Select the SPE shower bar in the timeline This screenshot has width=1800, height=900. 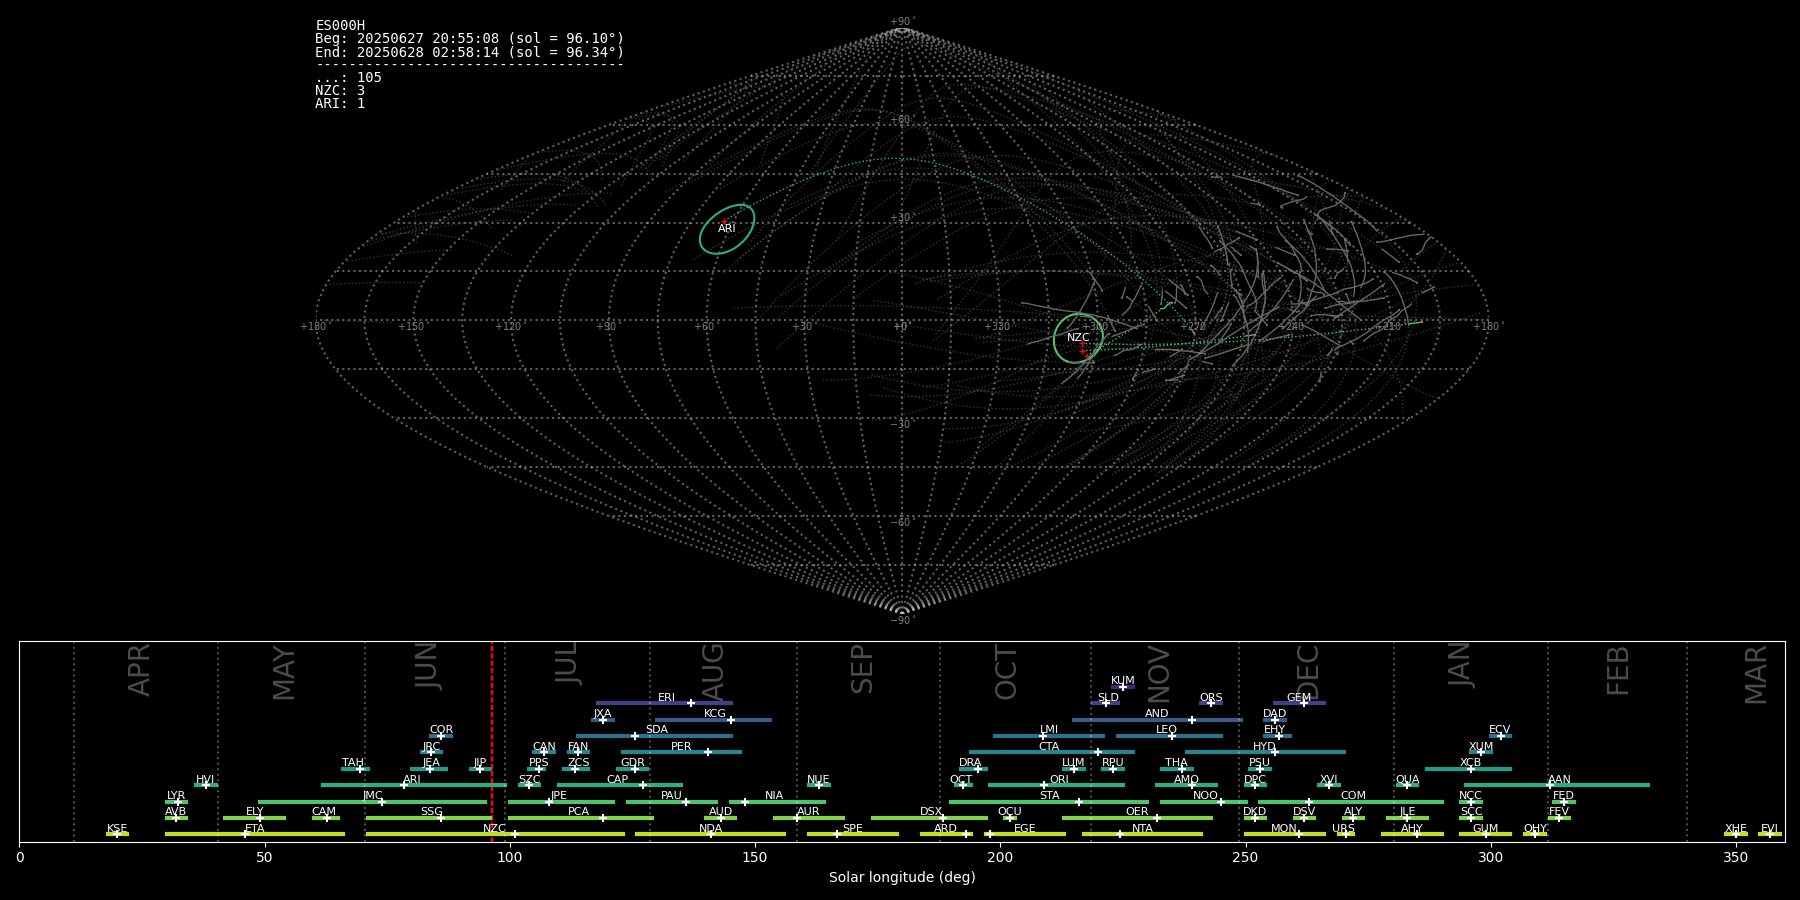coord(853,834)
